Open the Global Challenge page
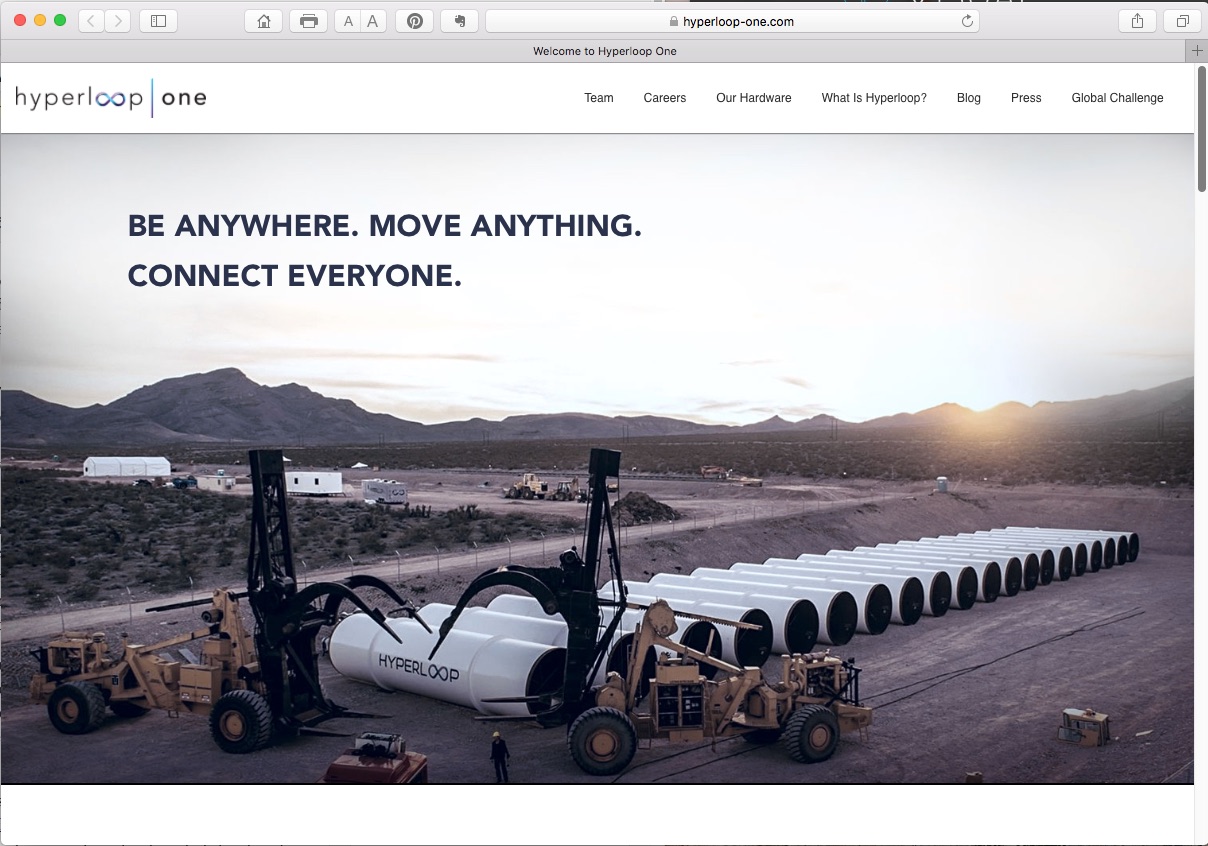 tap(1117, 98)
